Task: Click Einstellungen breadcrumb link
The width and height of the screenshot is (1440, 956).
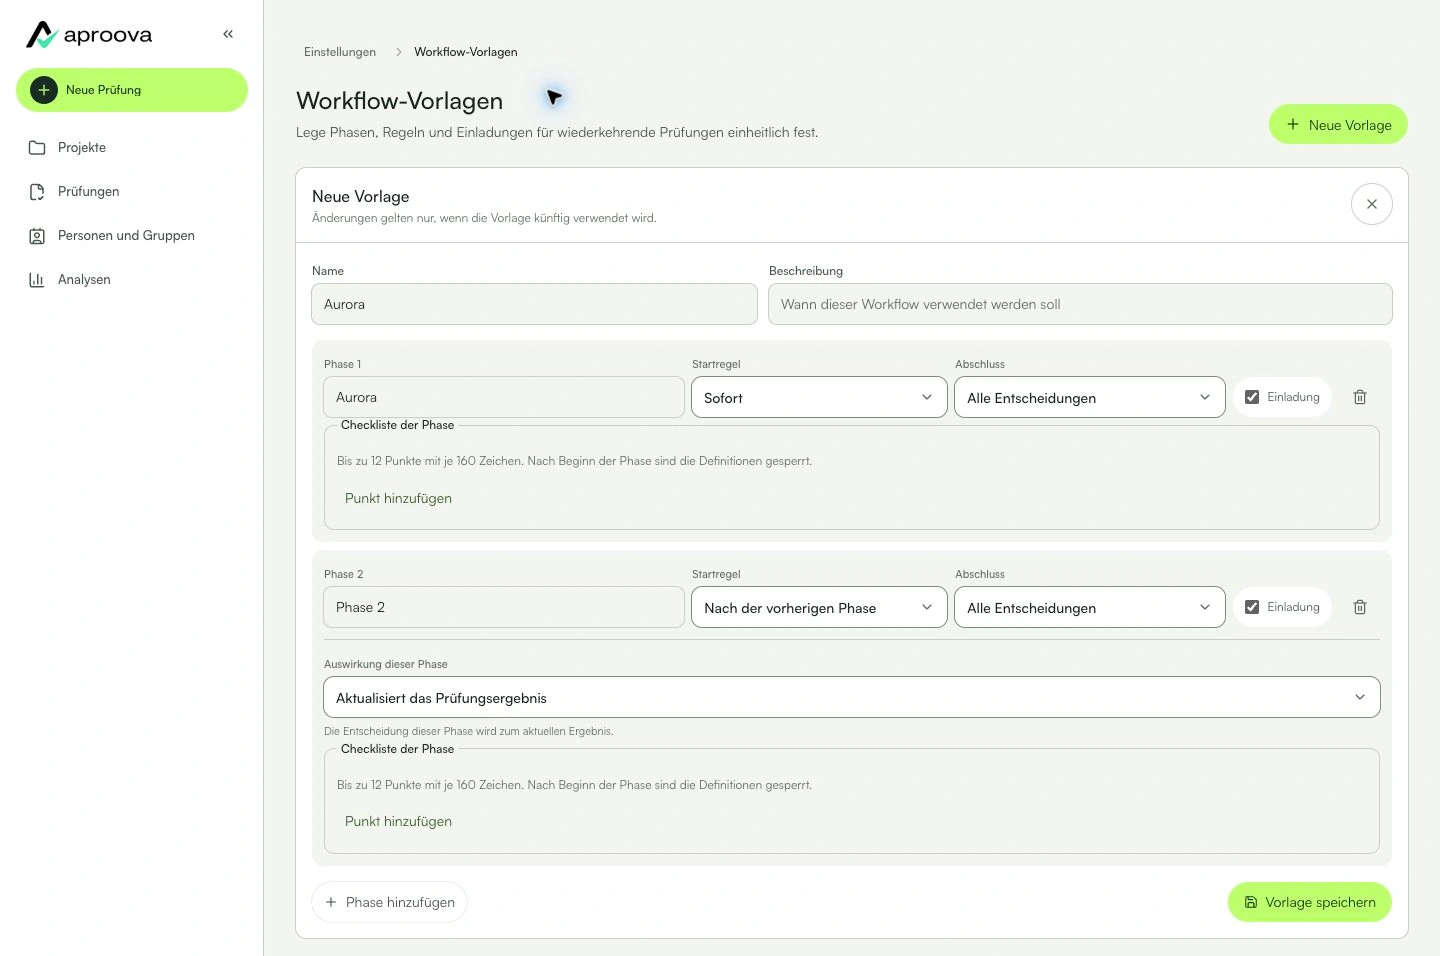Action: (340, 52)
